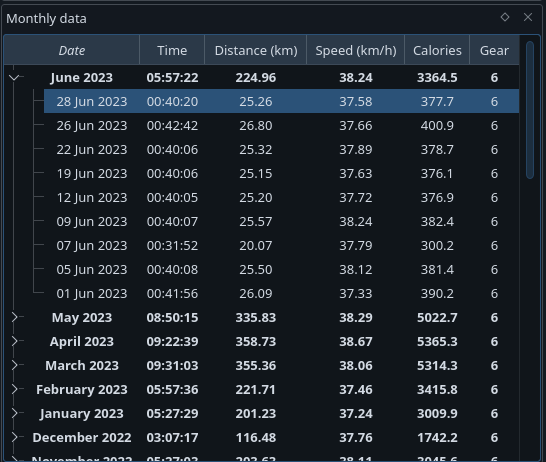Screen dimensions: 546x462
Task: Click the time value 00:42:42
Action: click(172, 125)
